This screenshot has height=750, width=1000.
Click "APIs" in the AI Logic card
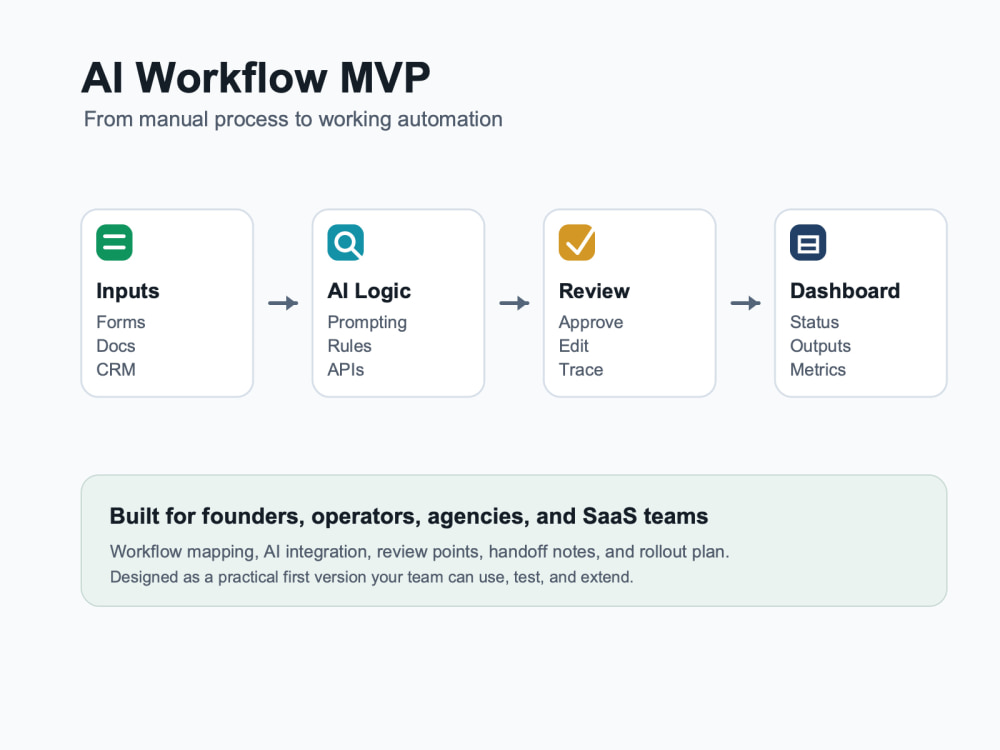[345, 370]
